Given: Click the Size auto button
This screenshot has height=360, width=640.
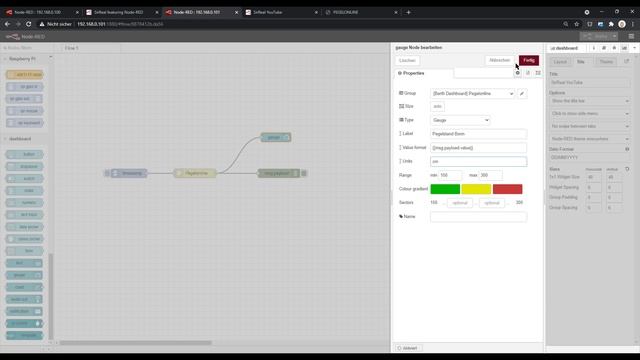Looking at the screenshot, I should 437,107.
